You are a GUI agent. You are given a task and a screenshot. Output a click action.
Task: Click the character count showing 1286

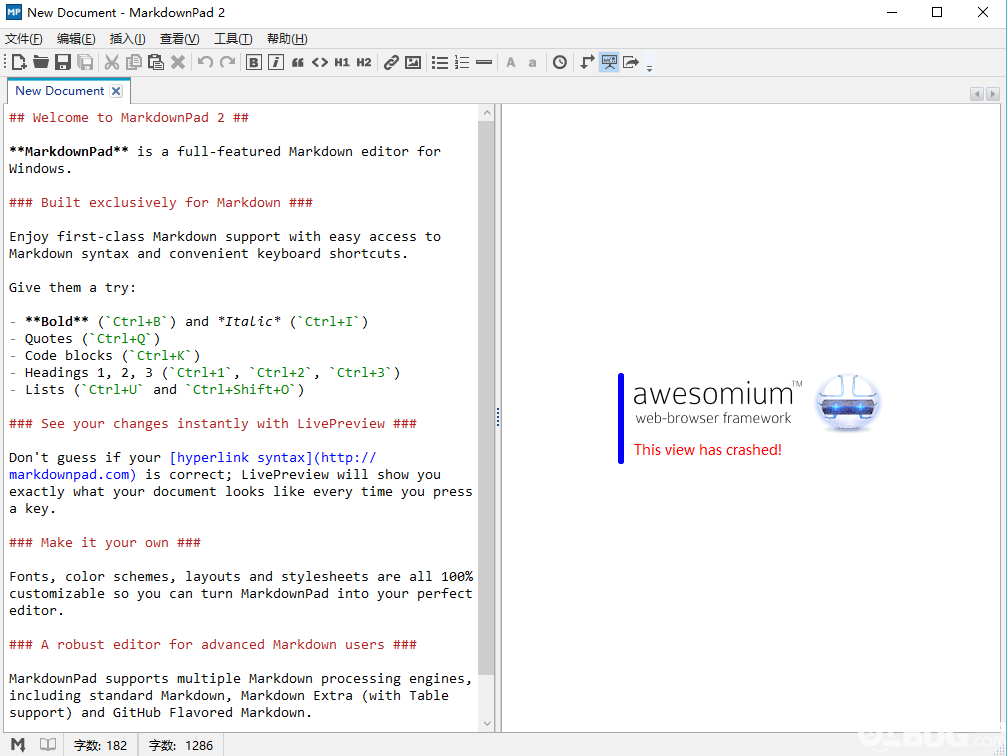click(x=181, y=745)
